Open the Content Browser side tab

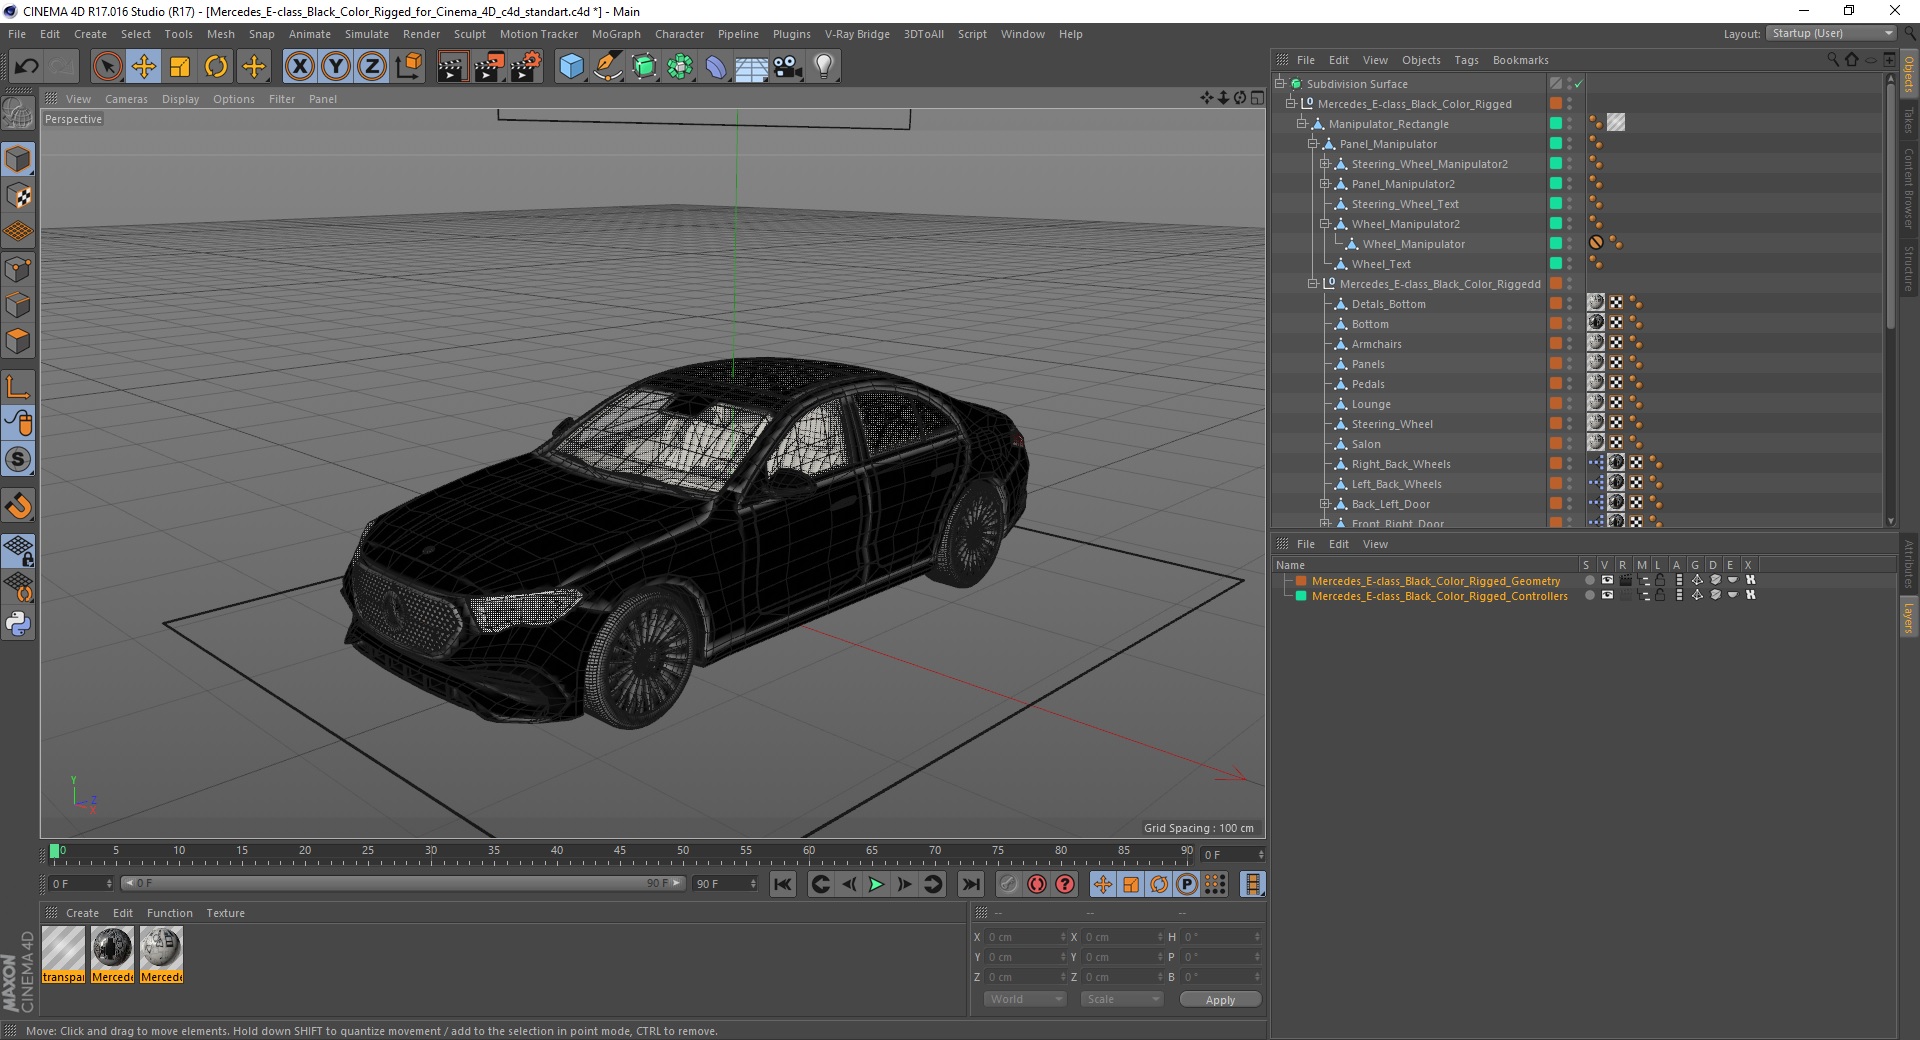tap(1909, 188)
